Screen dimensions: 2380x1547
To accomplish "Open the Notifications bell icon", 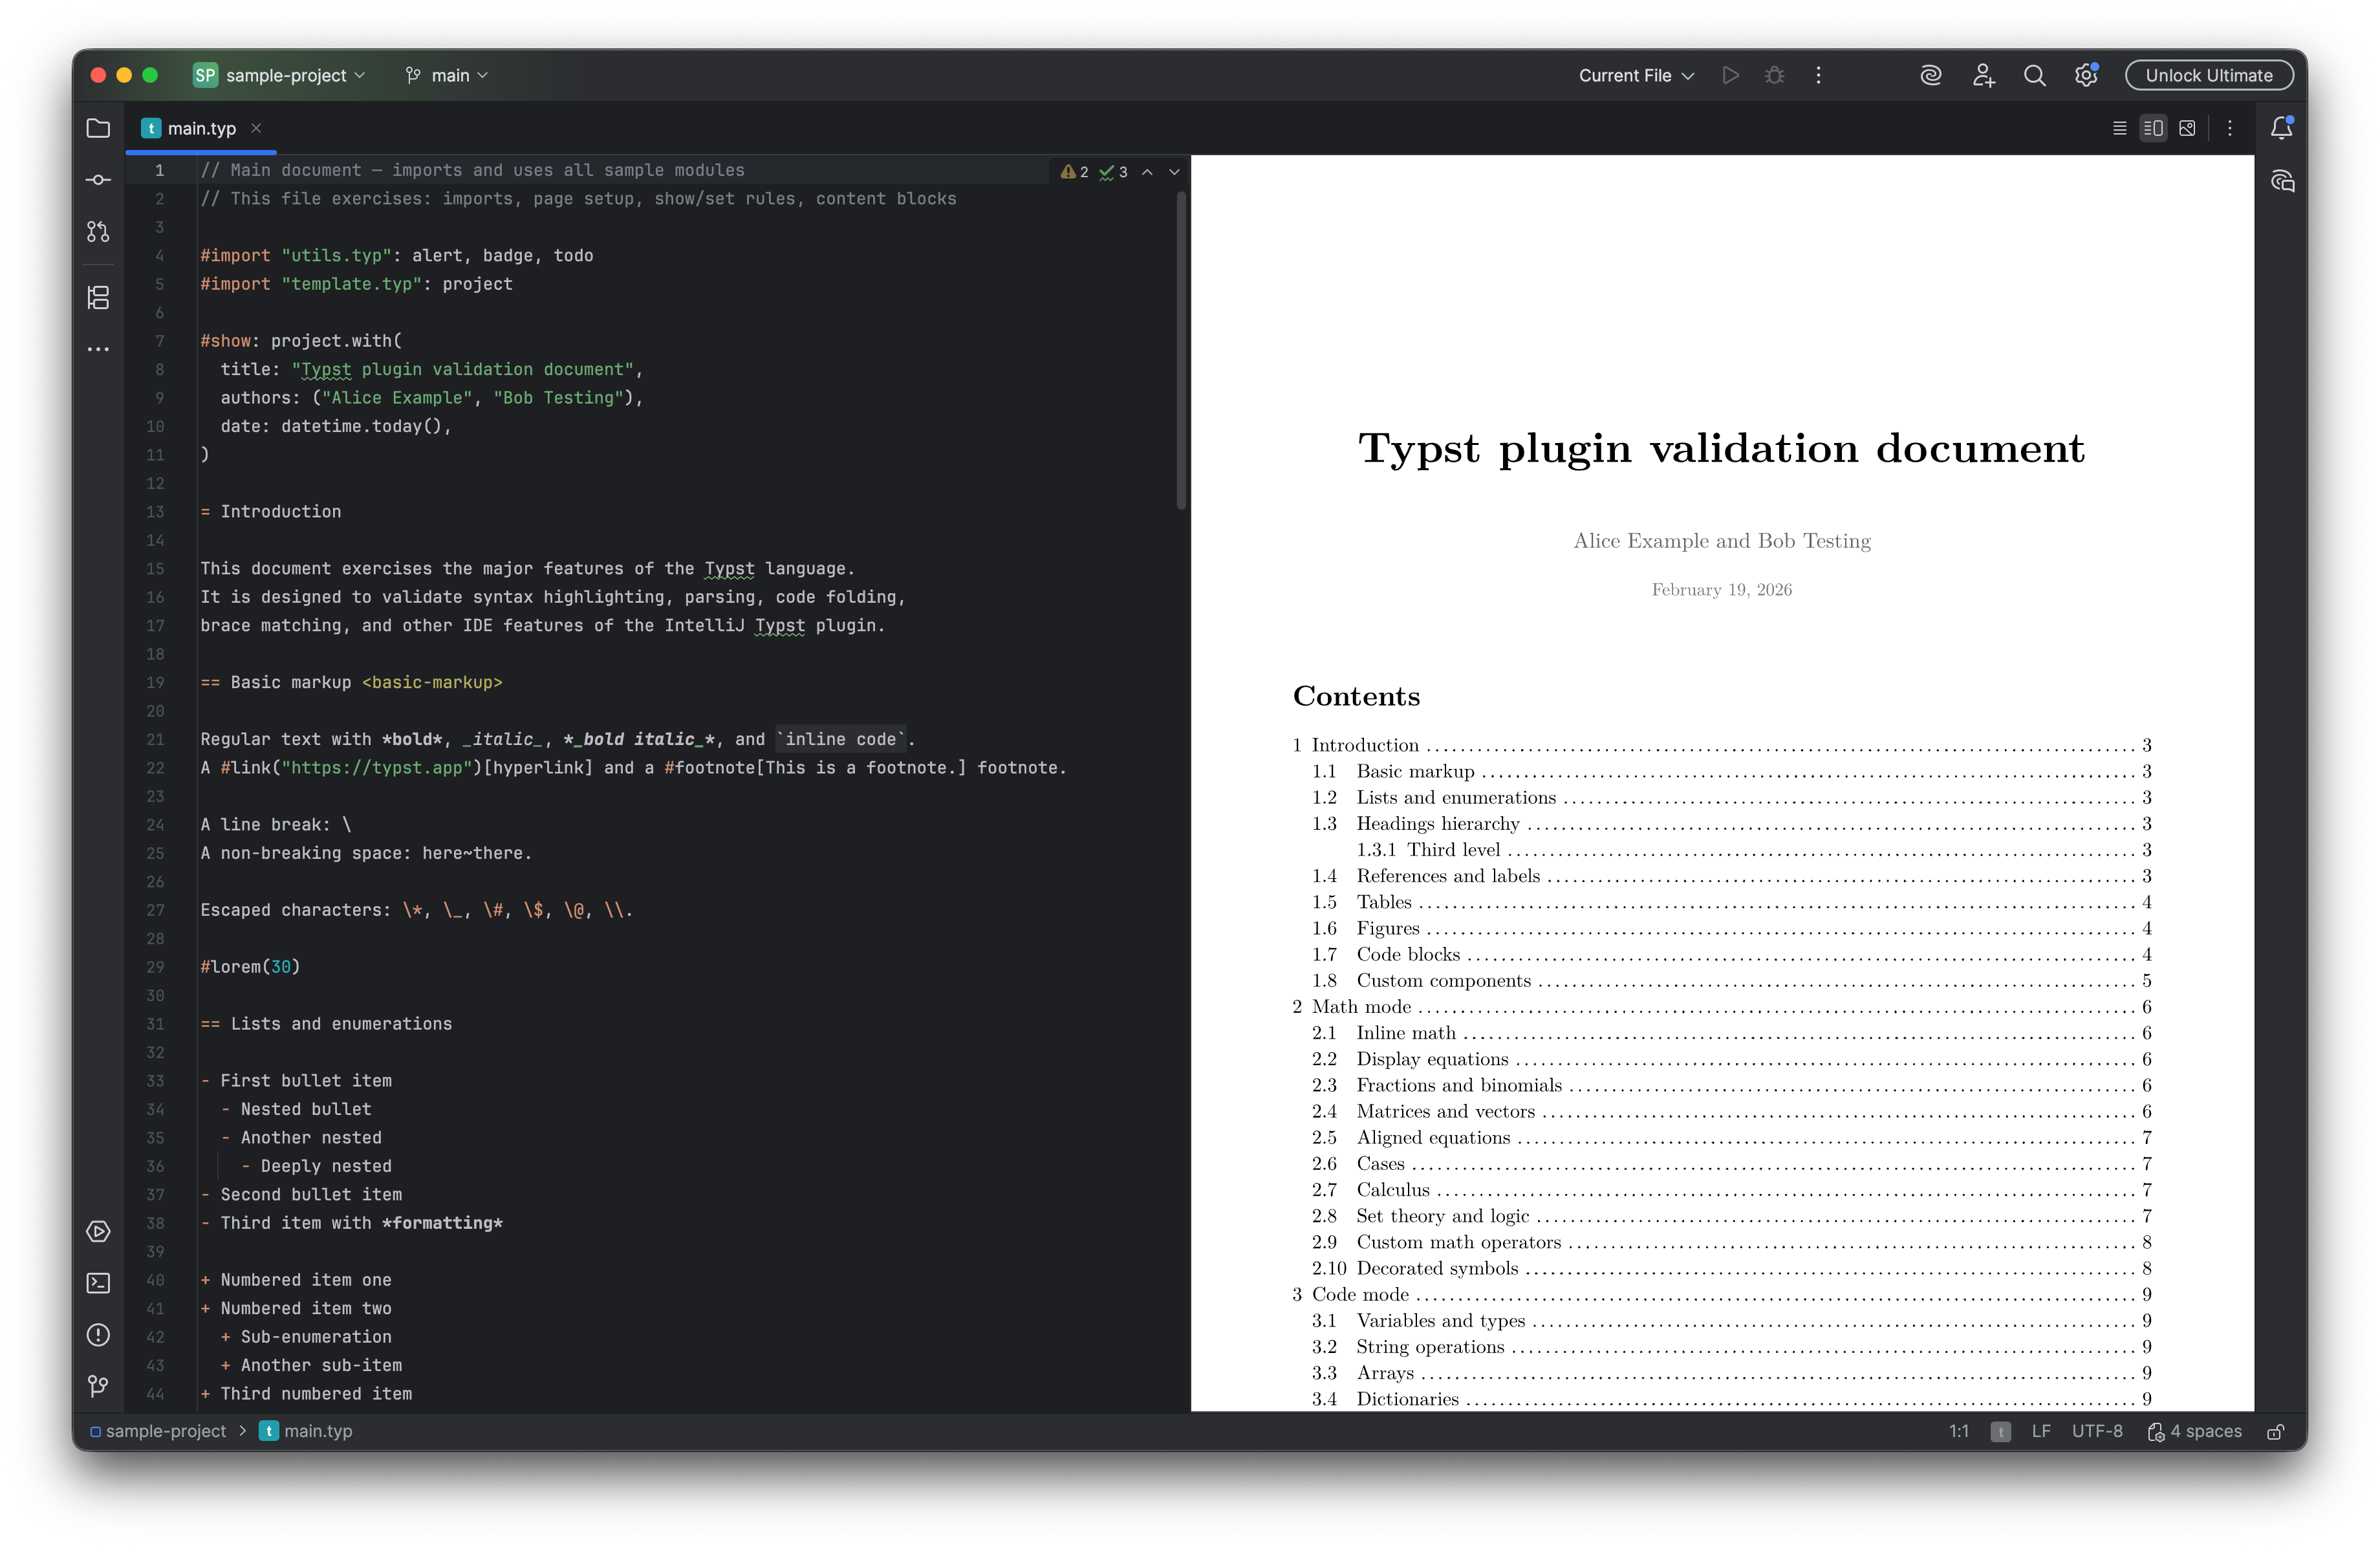I will coord(2281,128).
